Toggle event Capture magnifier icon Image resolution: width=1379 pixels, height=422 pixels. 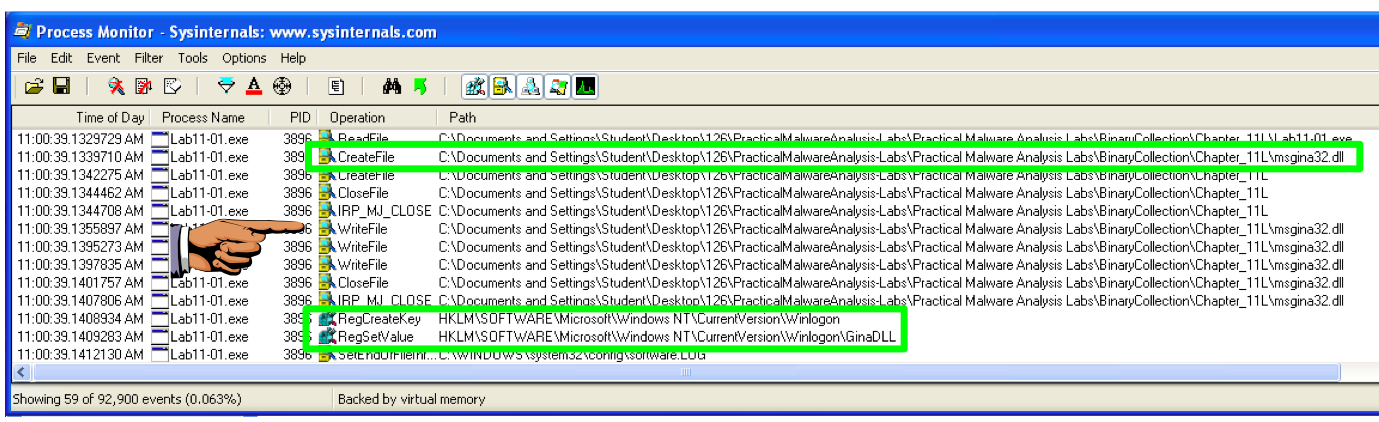(x=116, y=87)
